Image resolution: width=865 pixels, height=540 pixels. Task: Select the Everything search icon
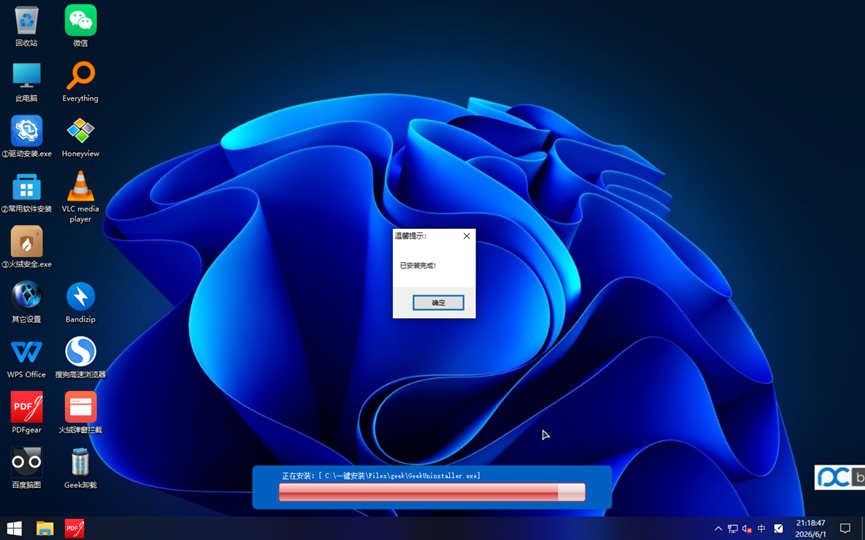(x=81, y=82)
